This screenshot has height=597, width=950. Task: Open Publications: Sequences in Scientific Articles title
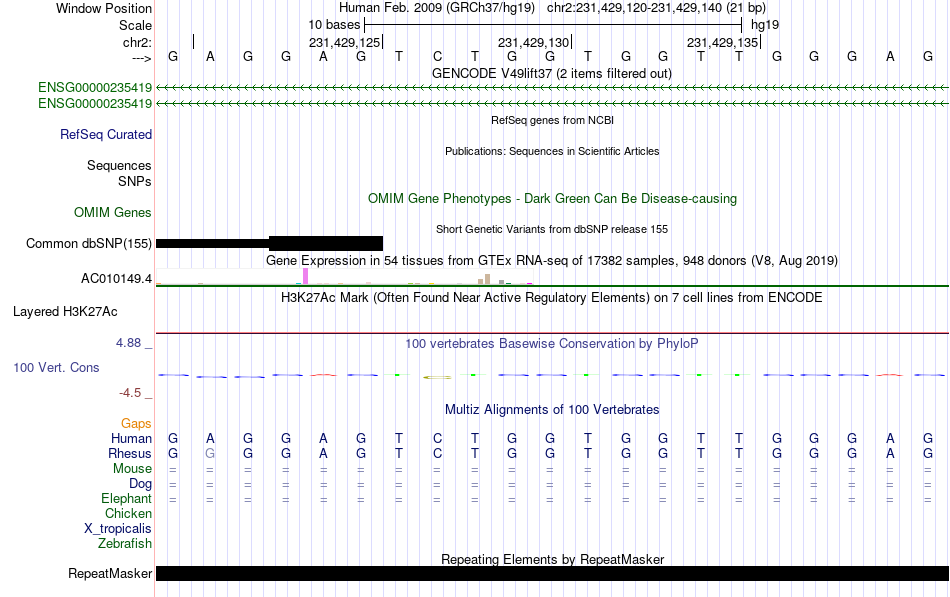[552, 151]
